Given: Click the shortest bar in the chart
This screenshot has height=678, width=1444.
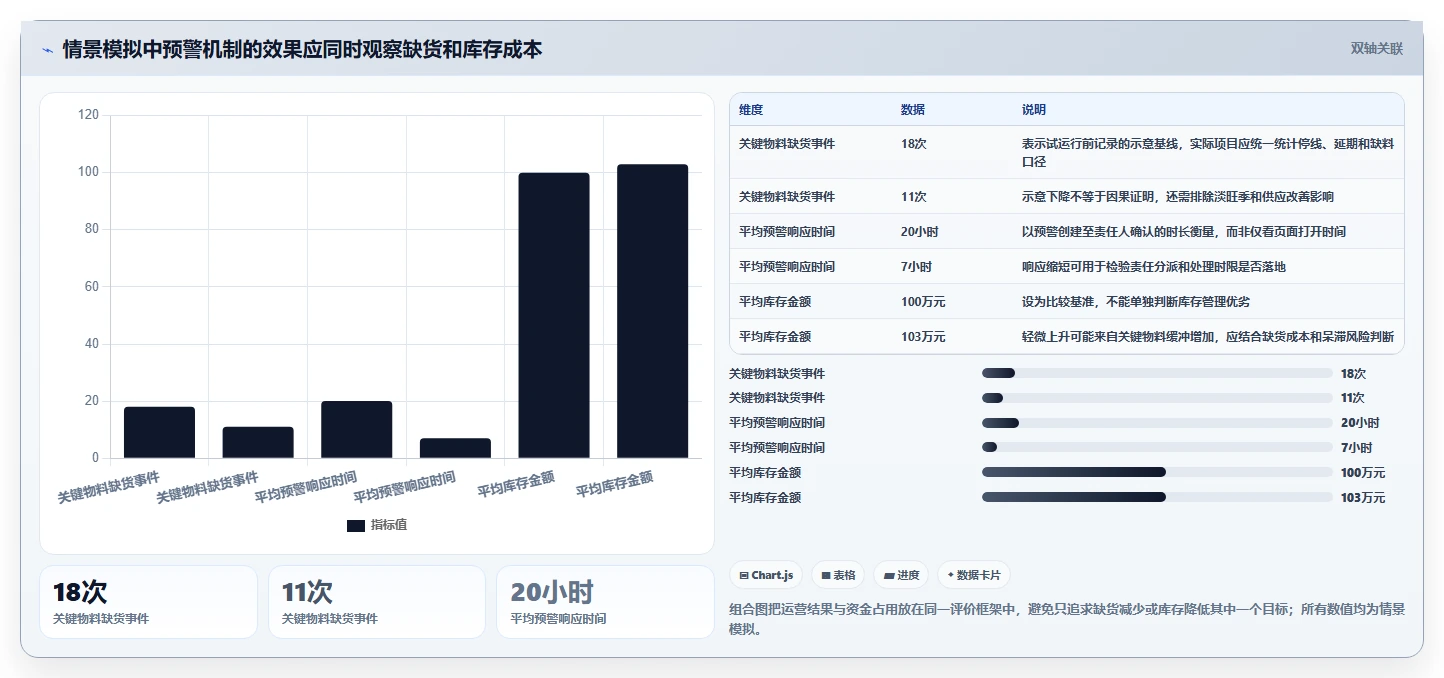Looking at the screenshot, I should point(455,448).
